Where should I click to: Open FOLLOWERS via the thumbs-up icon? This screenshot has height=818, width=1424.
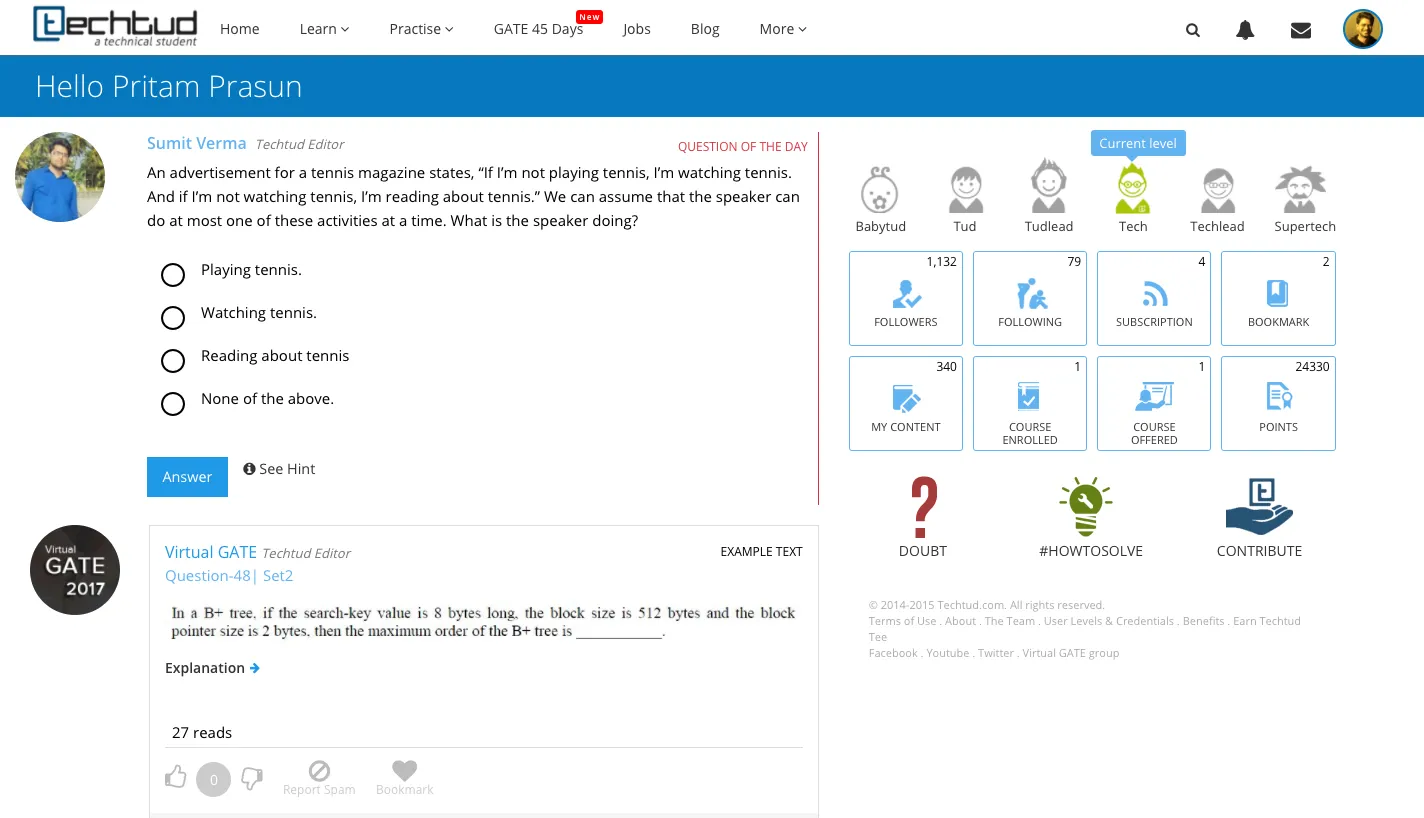(x=905, y=293)
